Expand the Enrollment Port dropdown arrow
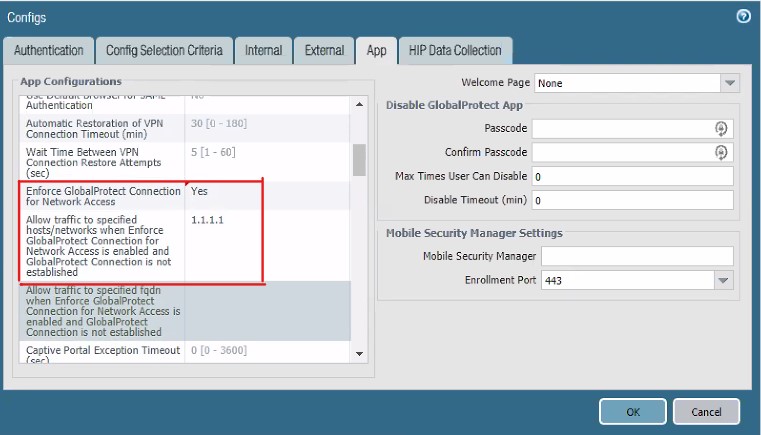Viewport: 761px width, 435px height. [724, 281]
